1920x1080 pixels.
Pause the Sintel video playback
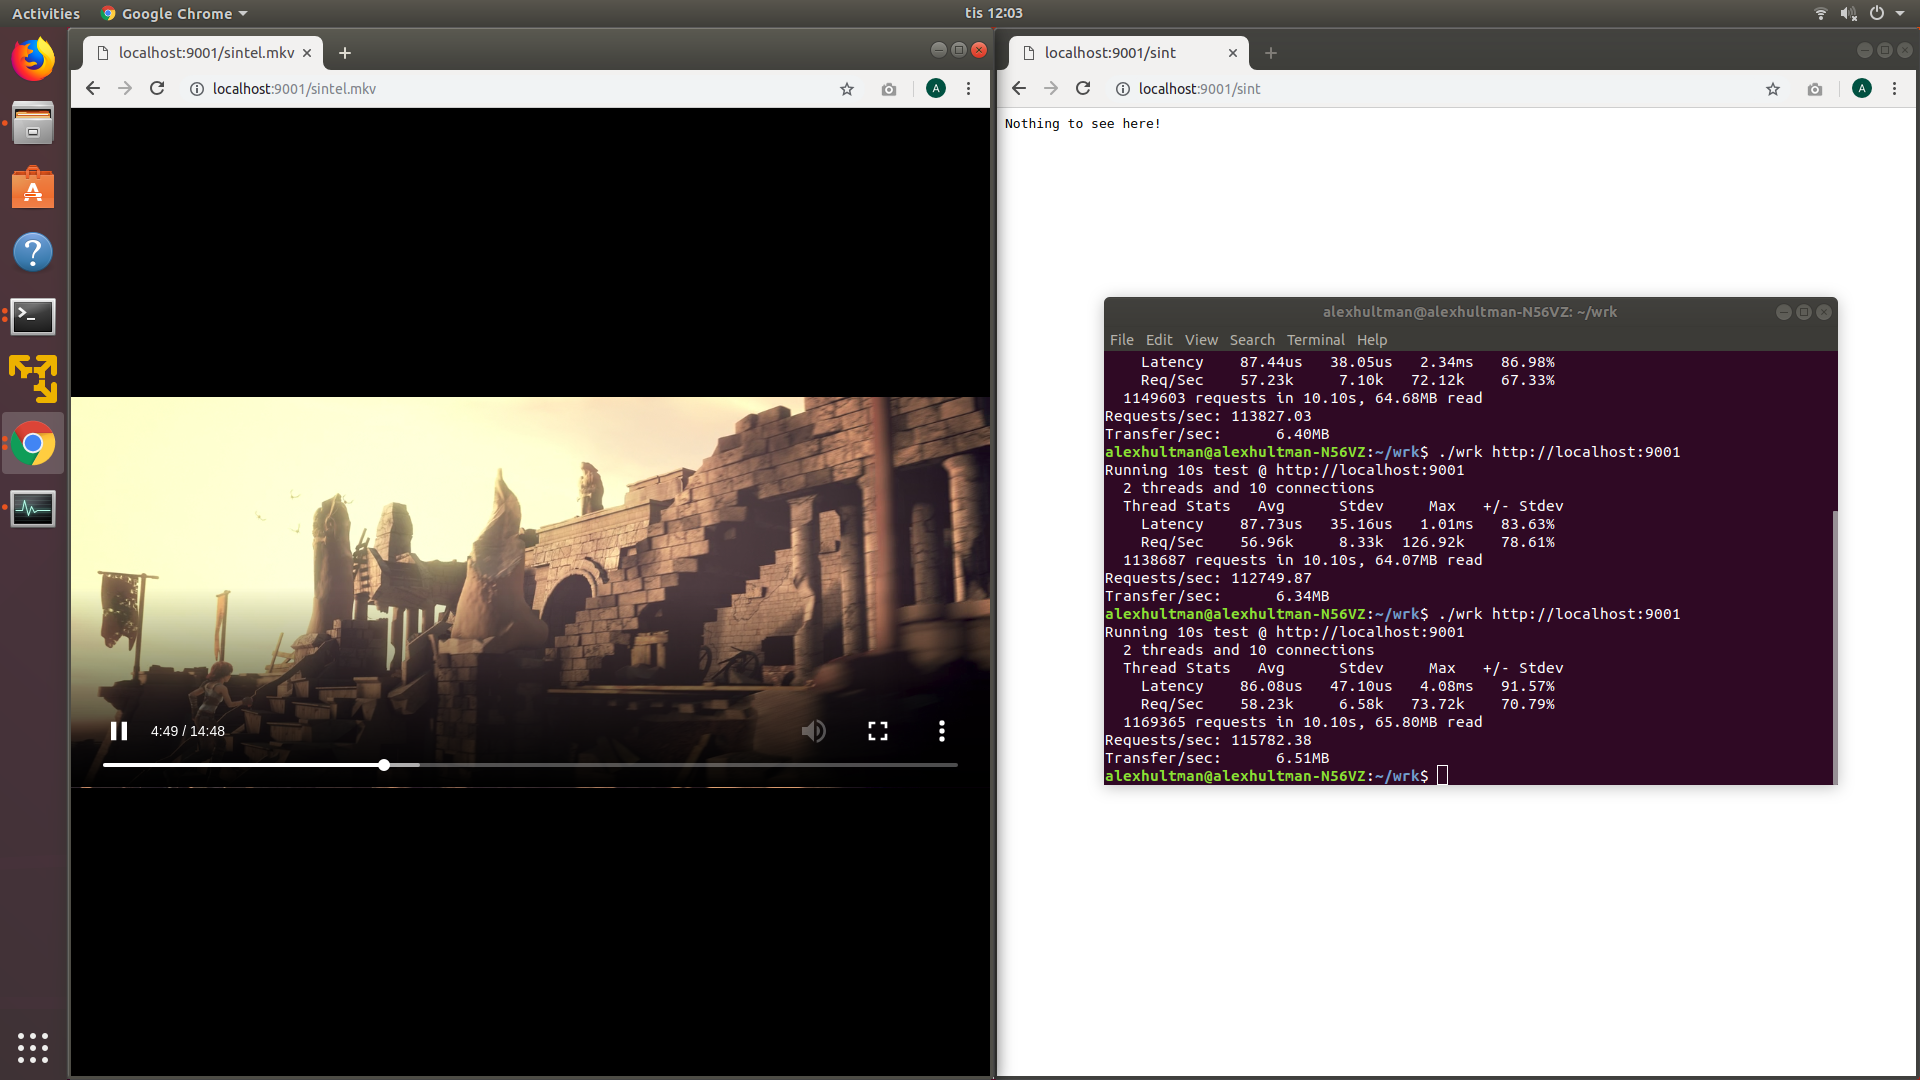119,731
